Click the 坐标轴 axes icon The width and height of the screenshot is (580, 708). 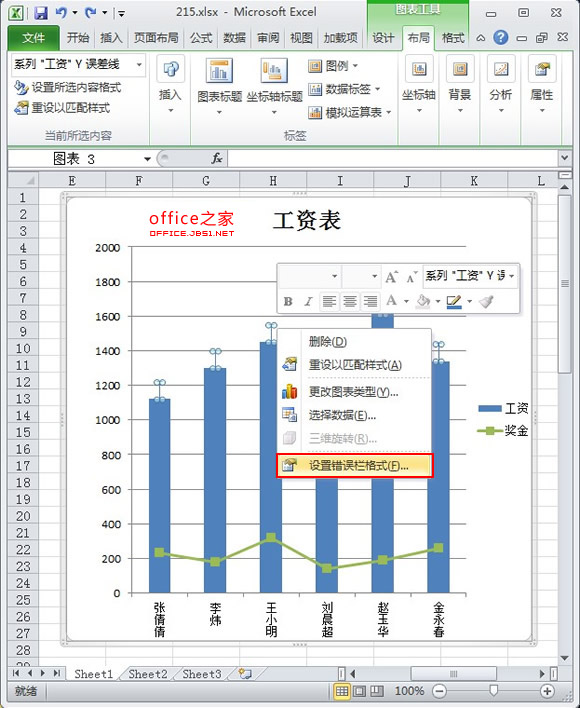point(419,69)
